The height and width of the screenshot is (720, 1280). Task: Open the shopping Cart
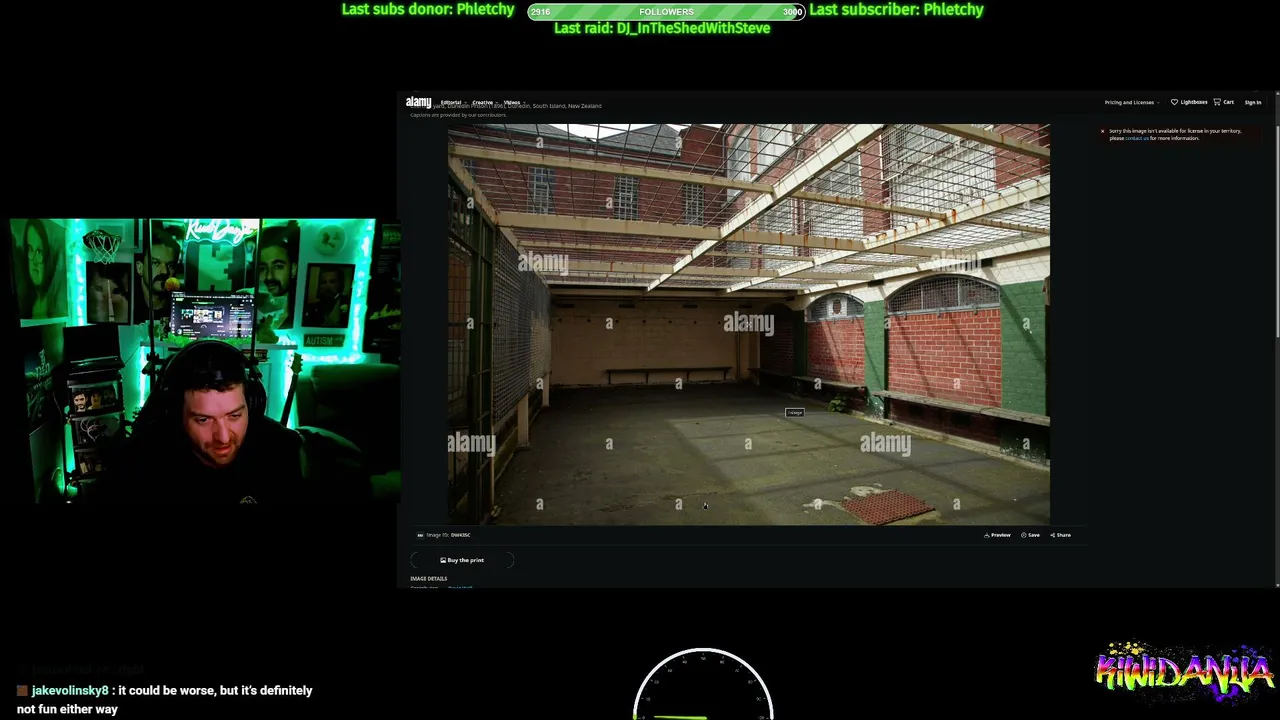click(x=1224, y=102)
